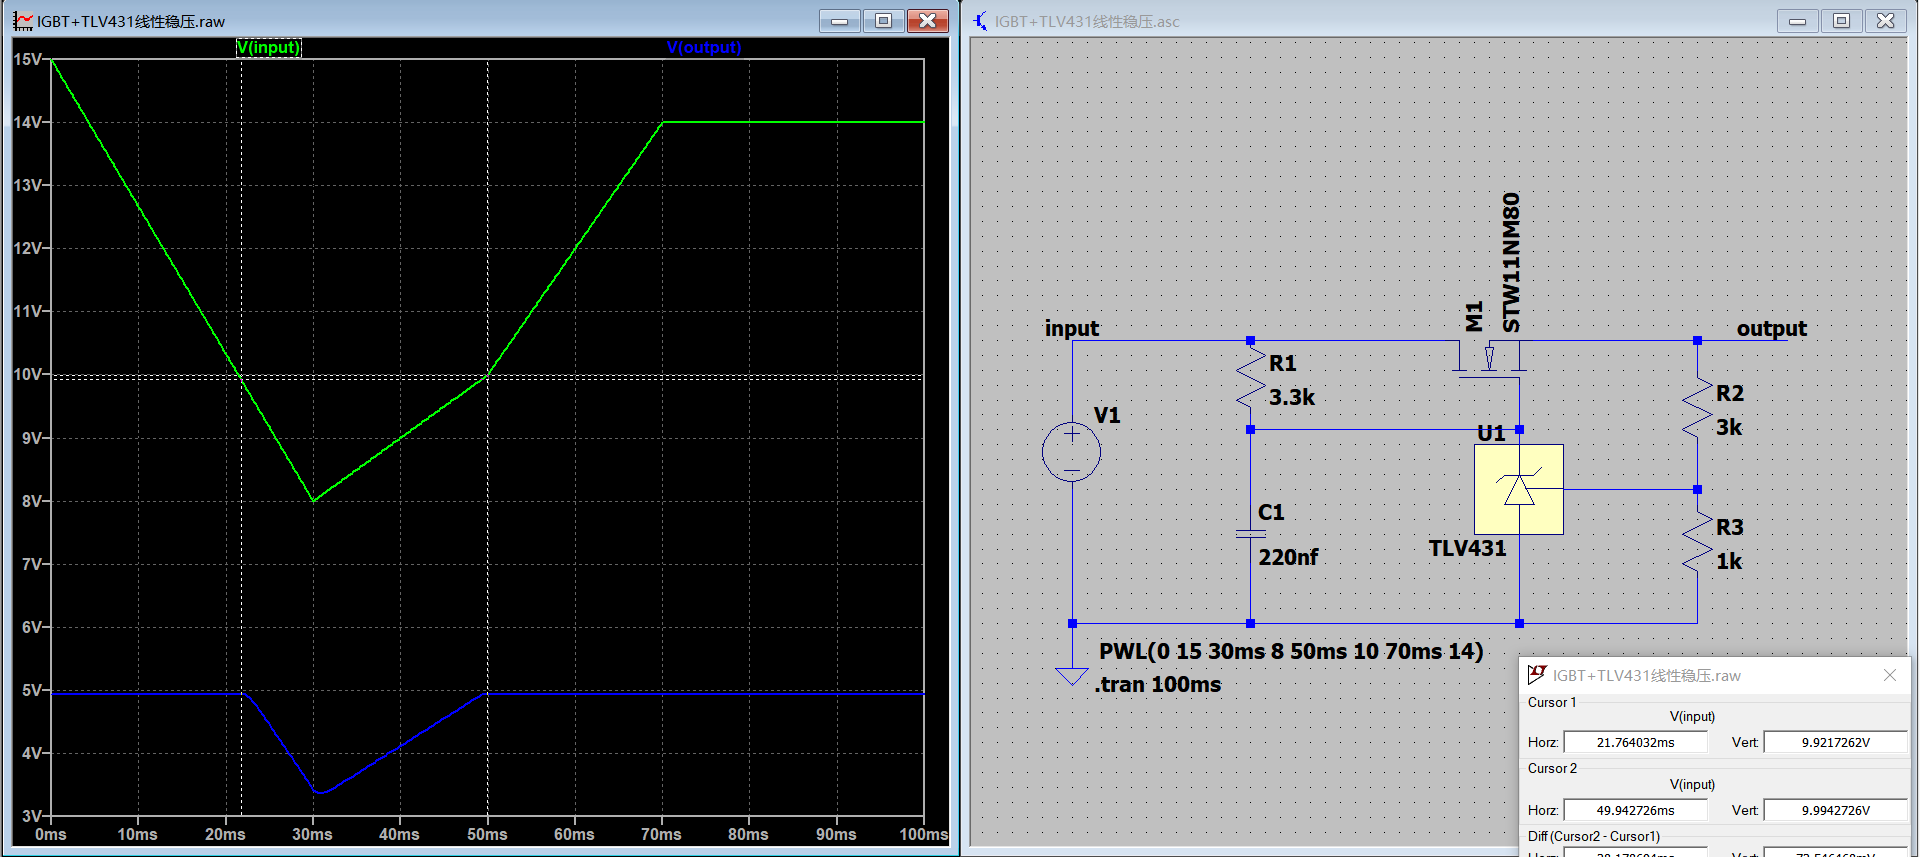Image resolution: width=1920 pixels, height=857 pixels.
Task: Click the Cursor 1 Horz field 21.764032ms
Action: (1635, 742)
